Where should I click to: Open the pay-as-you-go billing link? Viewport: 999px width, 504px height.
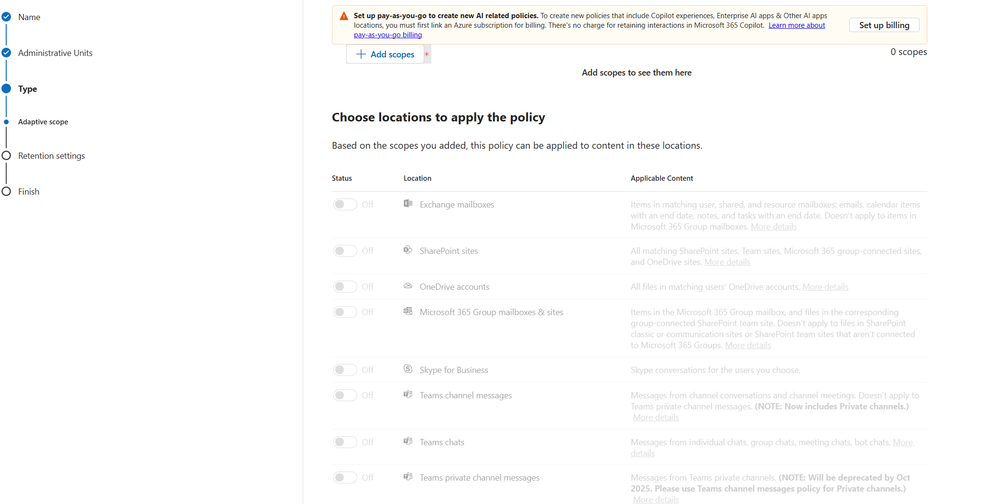coord(388,35)
